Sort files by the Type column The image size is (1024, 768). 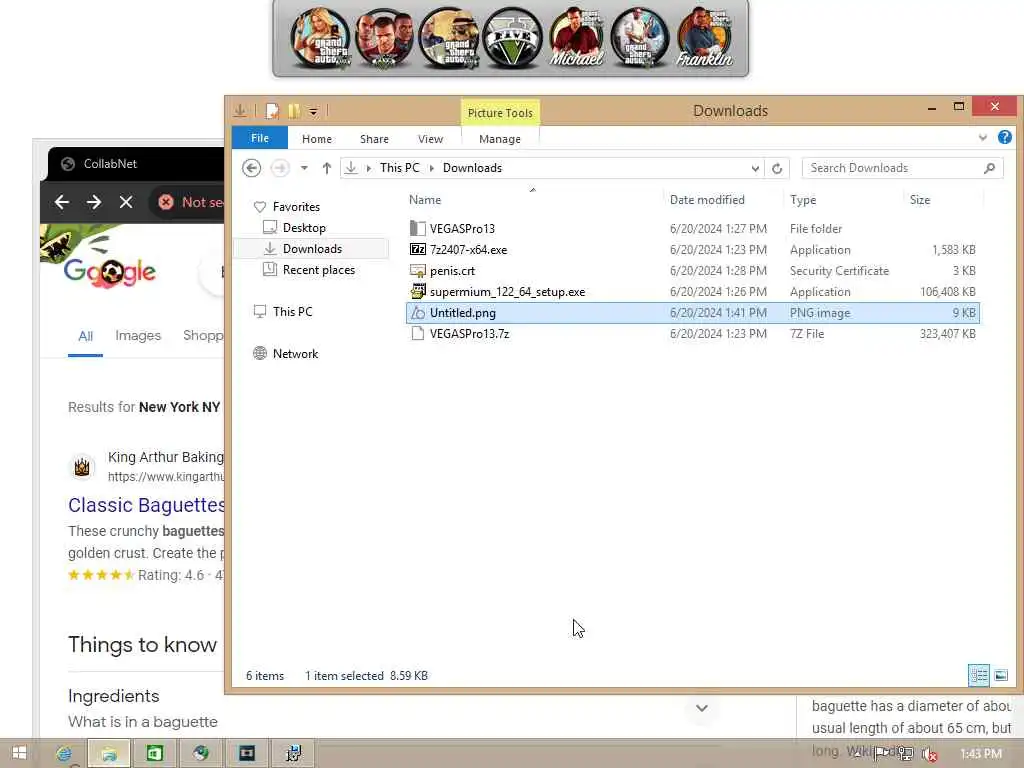[x=803, y=200]
